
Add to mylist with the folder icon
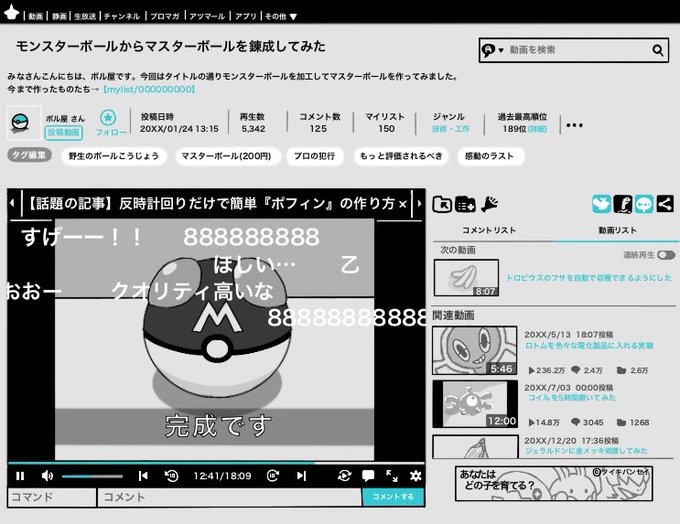point(442,204)
